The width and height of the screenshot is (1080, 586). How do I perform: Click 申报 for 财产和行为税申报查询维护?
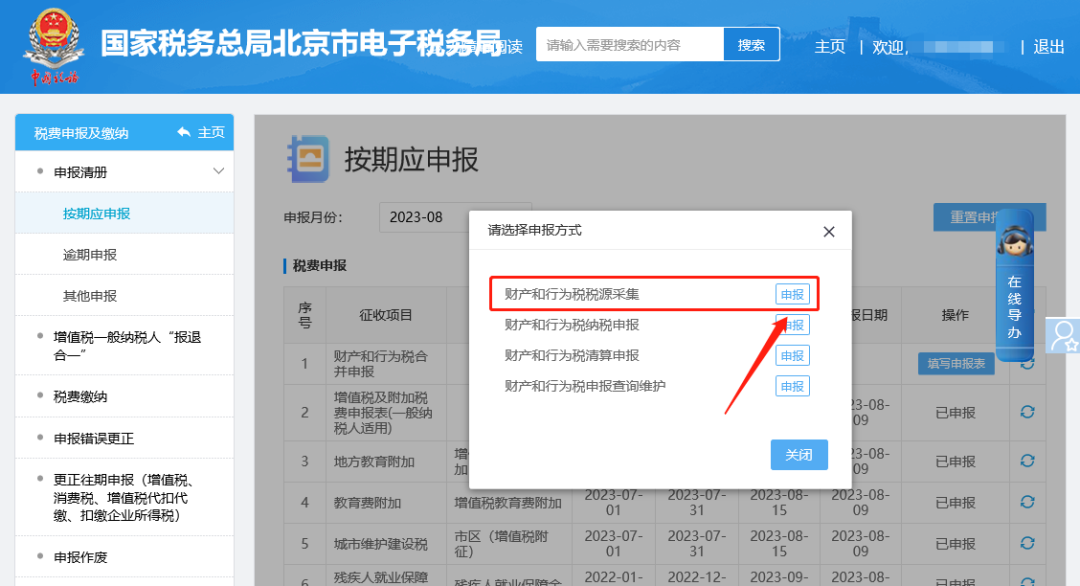792,386
